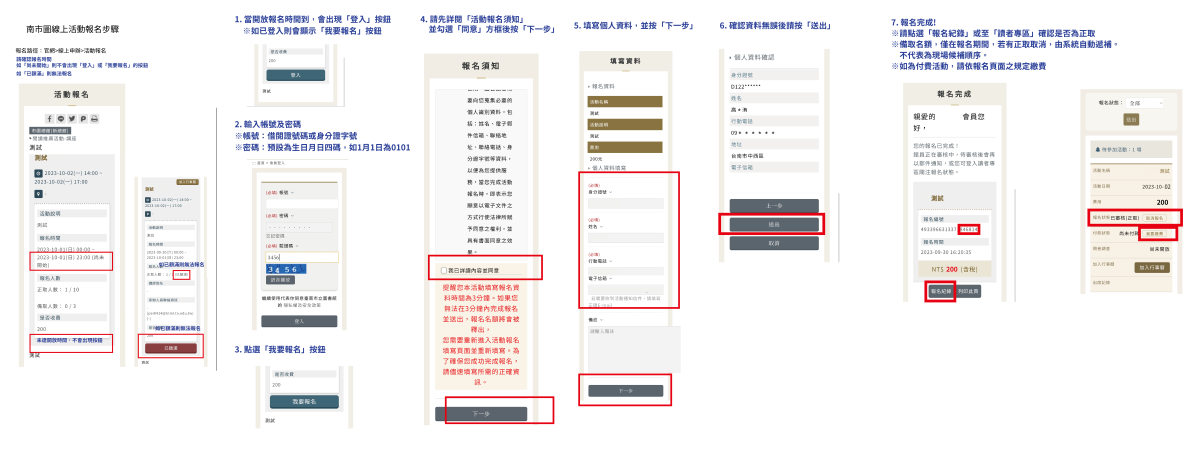Click the 備註 remarks text area
The height and width of the screenshot is (456, 1200).
click(626, 345)
